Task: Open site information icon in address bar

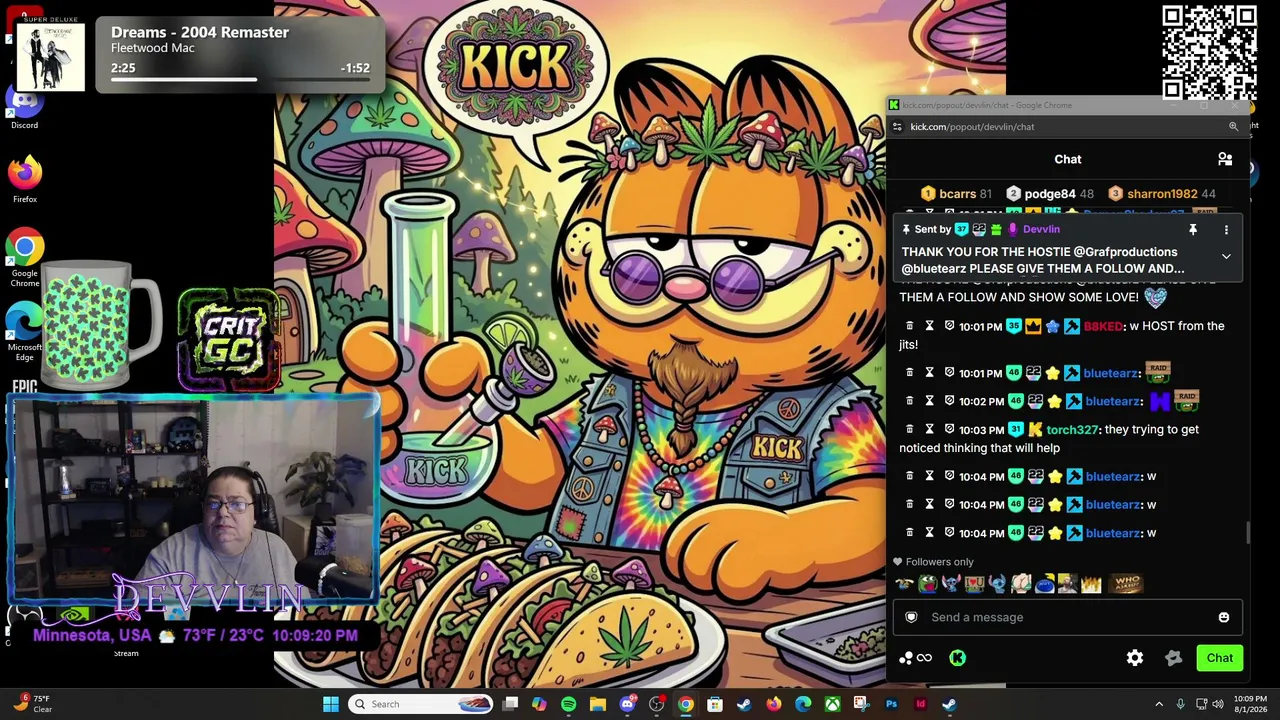Action: (x=897, y=127)
